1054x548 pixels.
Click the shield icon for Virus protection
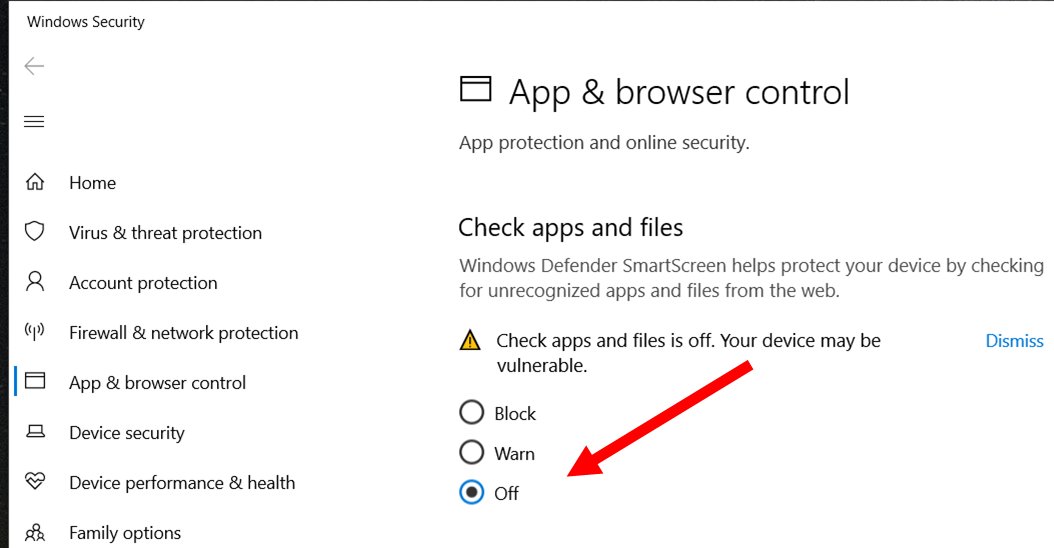pyautogui.click(x=35, y=232)
